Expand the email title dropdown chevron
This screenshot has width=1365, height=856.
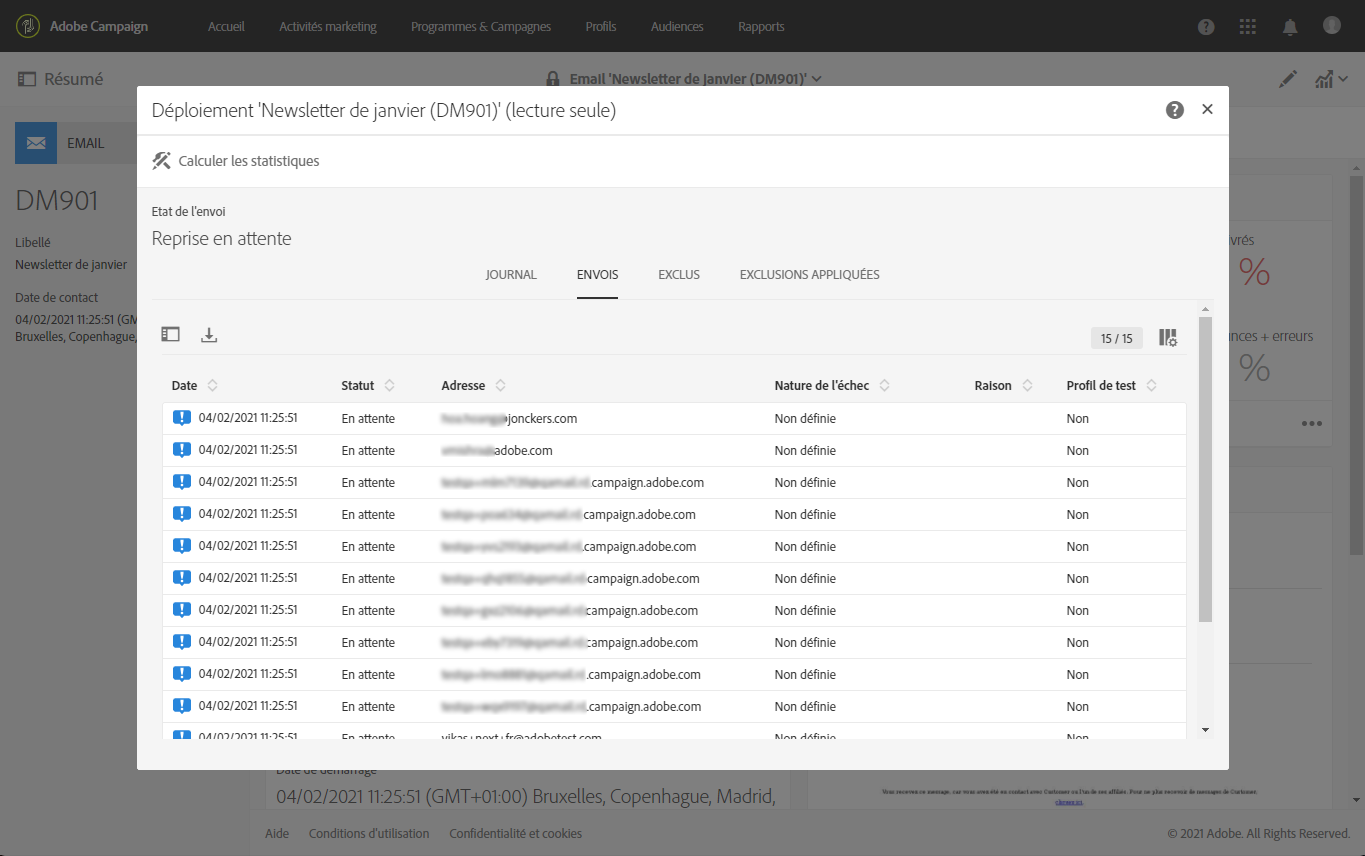[817, 79]
